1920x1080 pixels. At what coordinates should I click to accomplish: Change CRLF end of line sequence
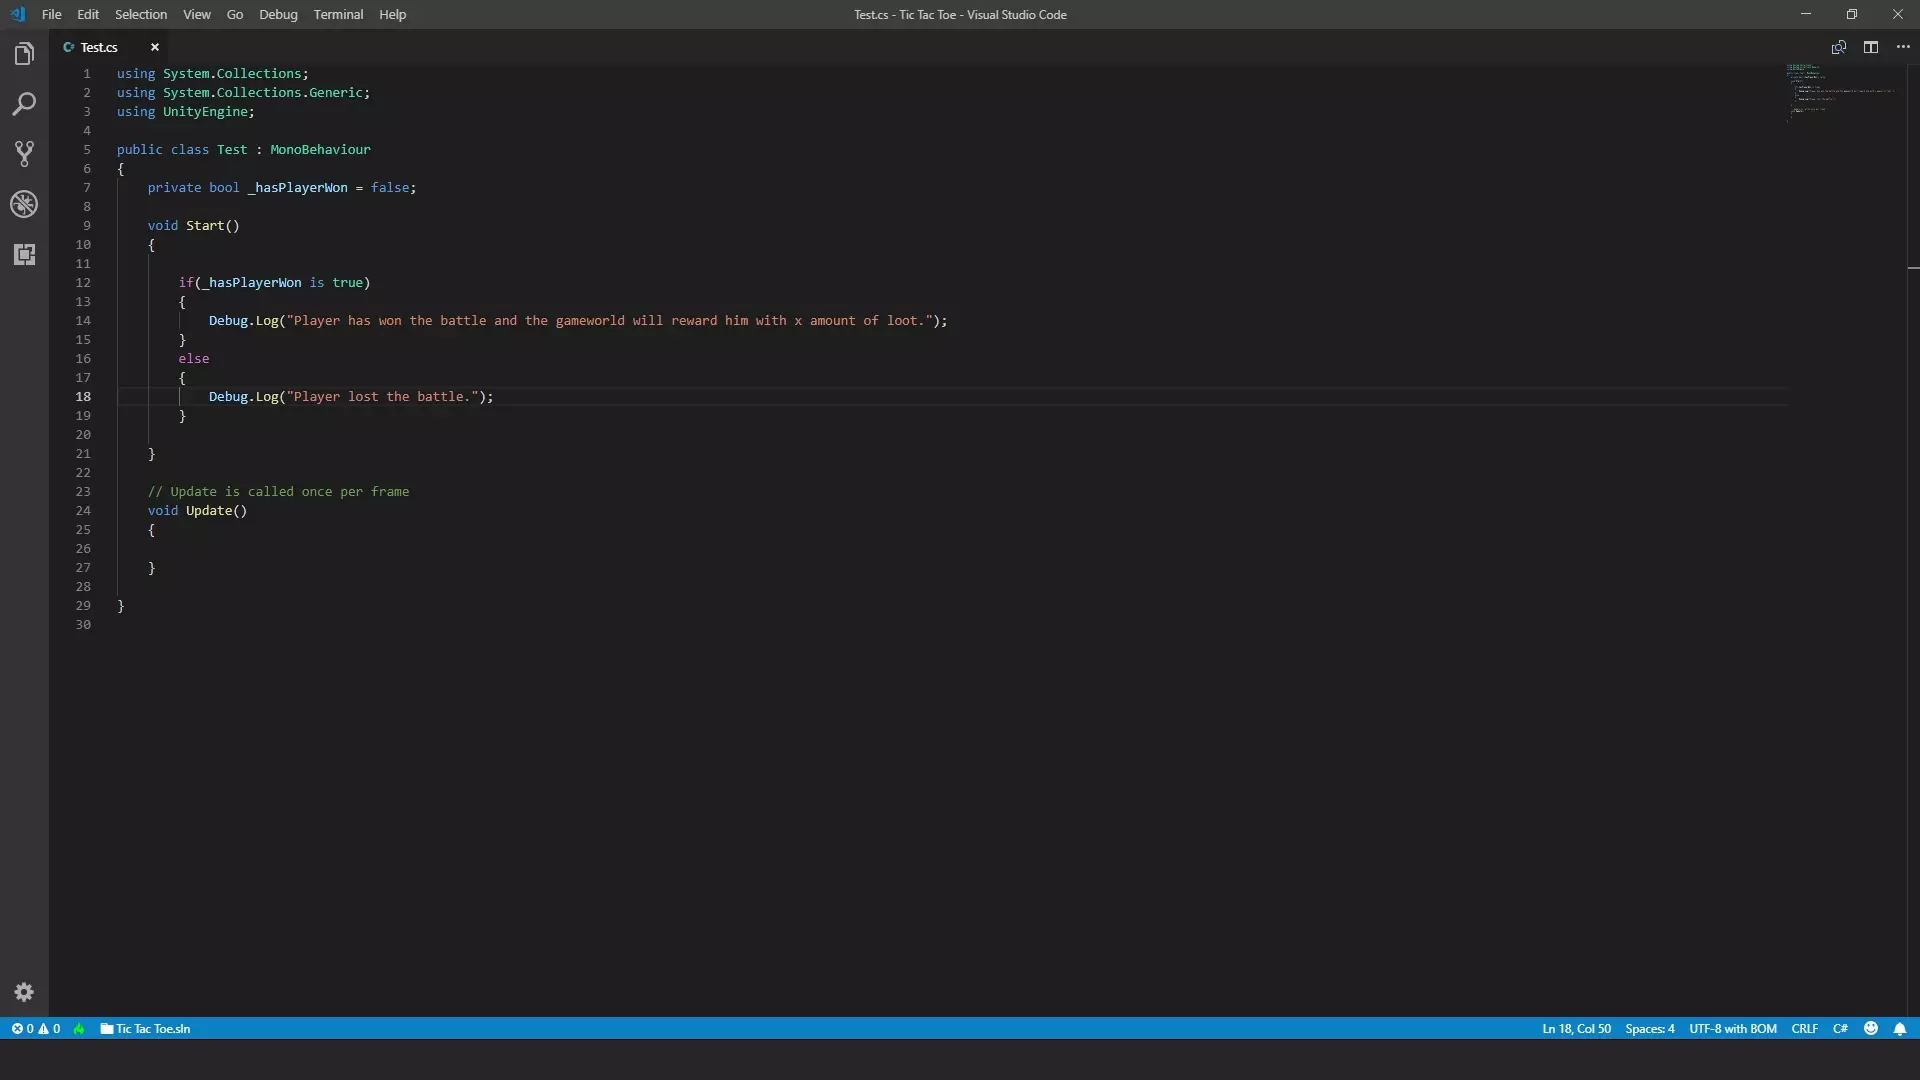pos(1805,1028)
